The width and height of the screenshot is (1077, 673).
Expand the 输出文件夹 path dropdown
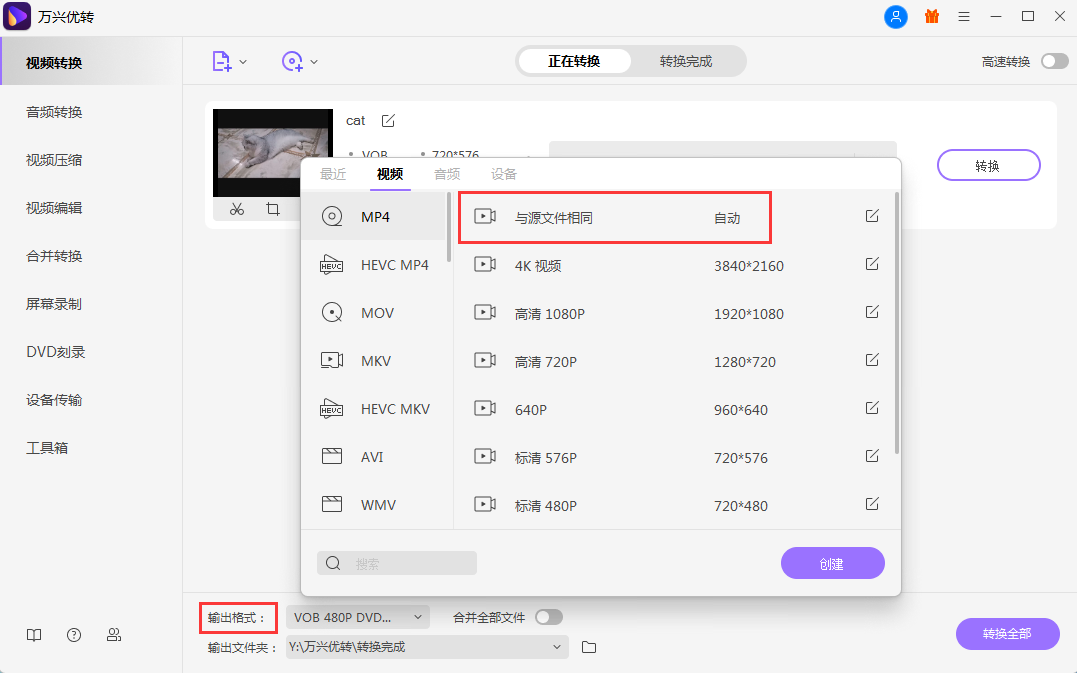pos(557,647)
